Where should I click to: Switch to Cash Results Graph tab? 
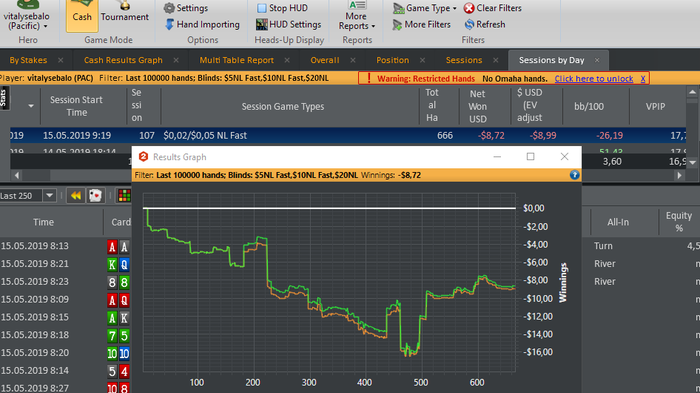coord(123,60)
